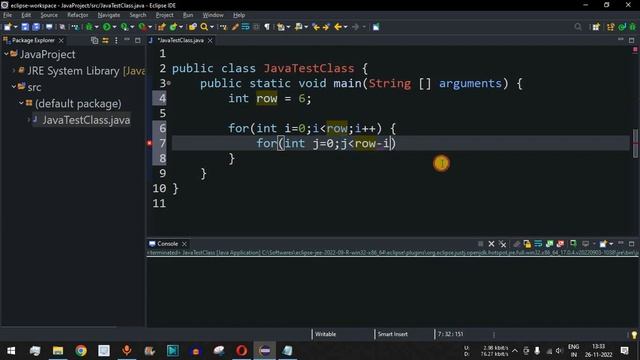
Task: Select the JavaTestClass.java editor tab
Action: tap(180, 40)
